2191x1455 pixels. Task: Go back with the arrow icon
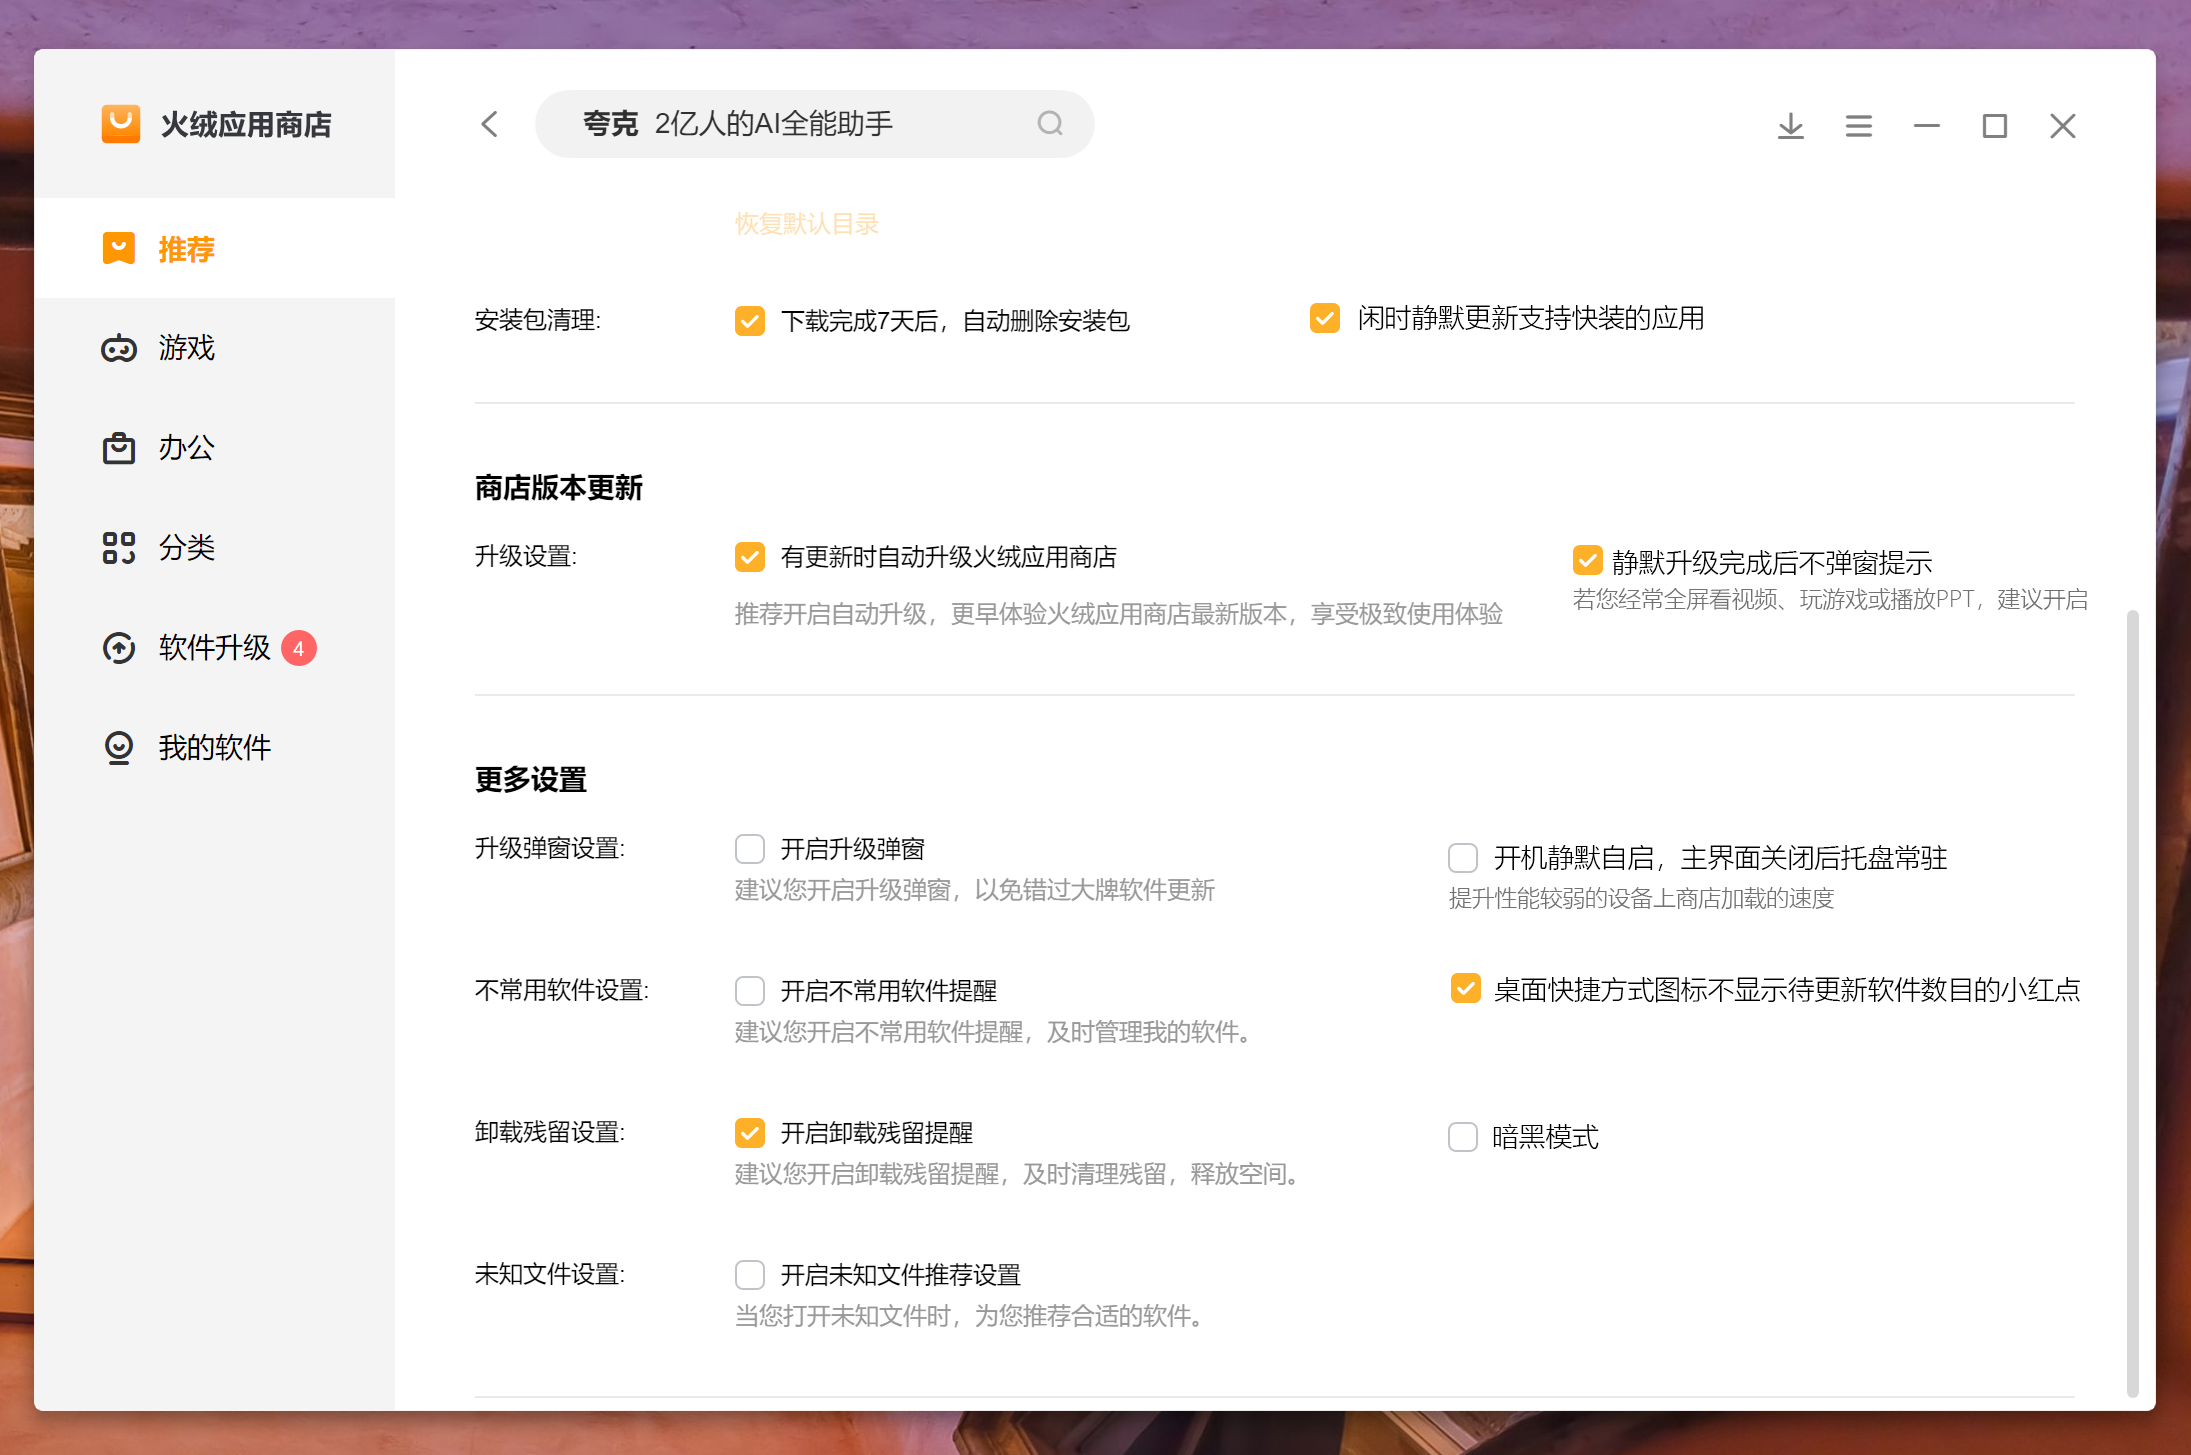point(489,124)
